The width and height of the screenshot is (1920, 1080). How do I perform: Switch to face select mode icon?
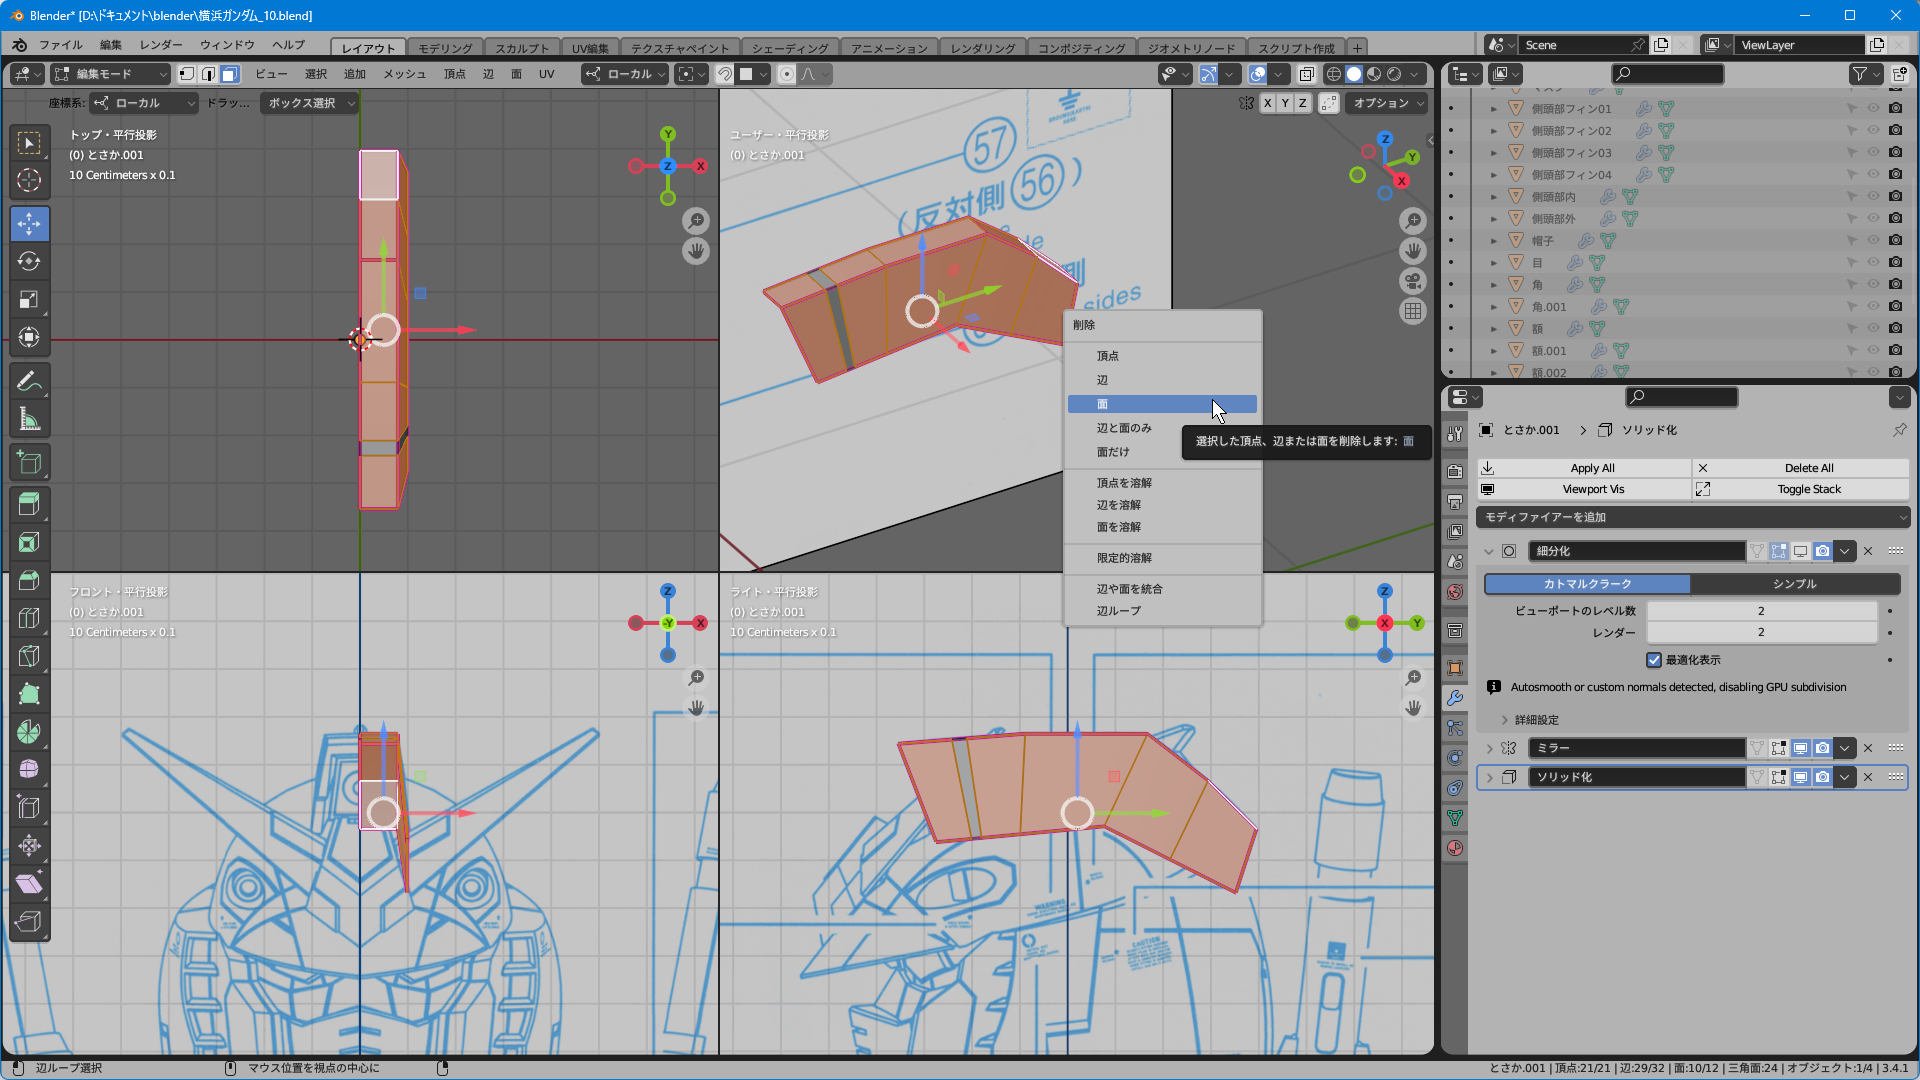(230, 74)
